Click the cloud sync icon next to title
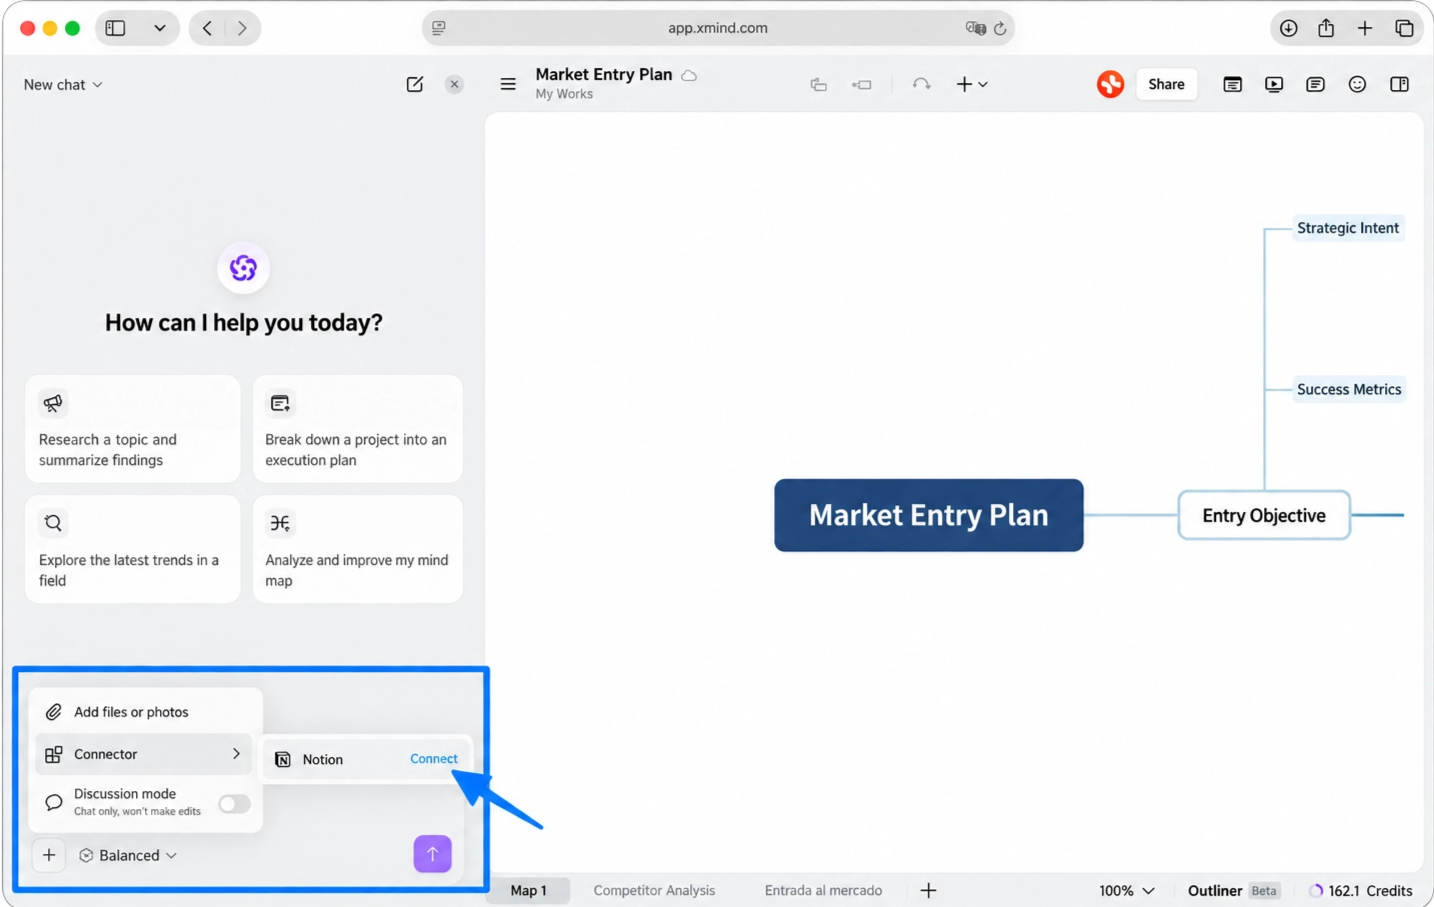Viewport: 1434px width, 907px height. point(689,75)
